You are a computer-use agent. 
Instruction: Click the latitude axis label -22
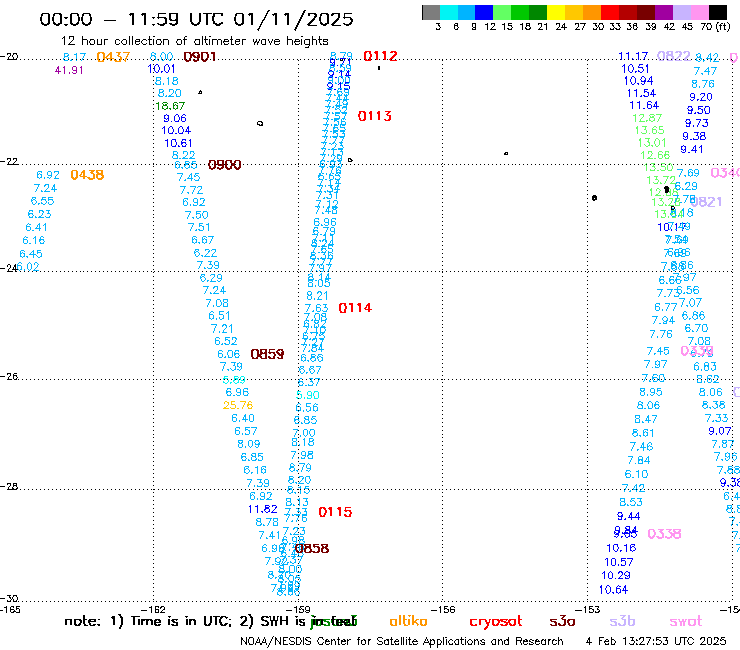(x=9, y=161)
